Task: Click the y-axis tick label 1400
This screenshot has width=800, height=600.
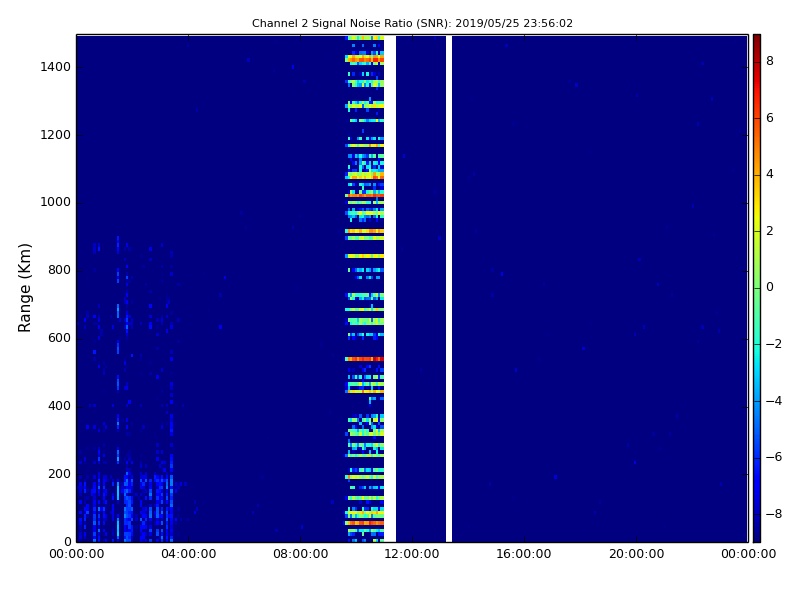Action: coord(56,67)
